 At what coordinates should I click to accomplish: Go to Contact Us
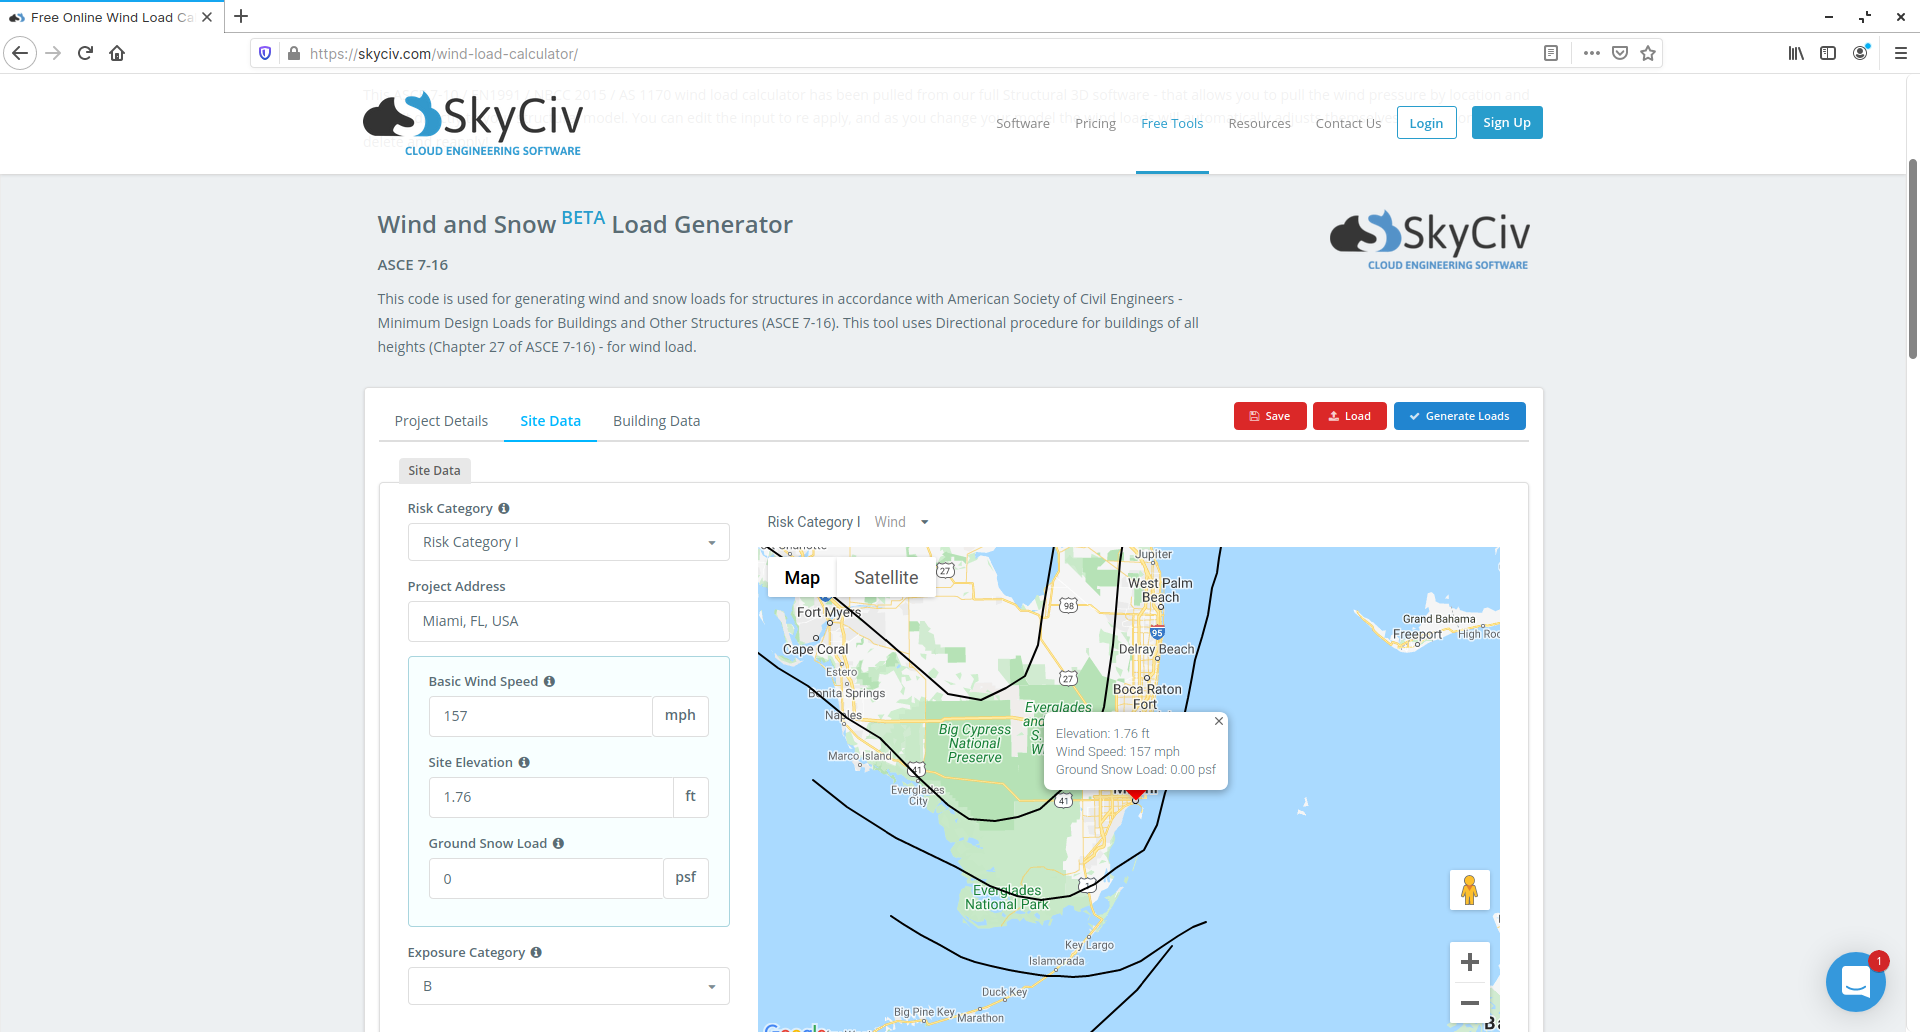pyautogui.click(x=1348, y=123)
